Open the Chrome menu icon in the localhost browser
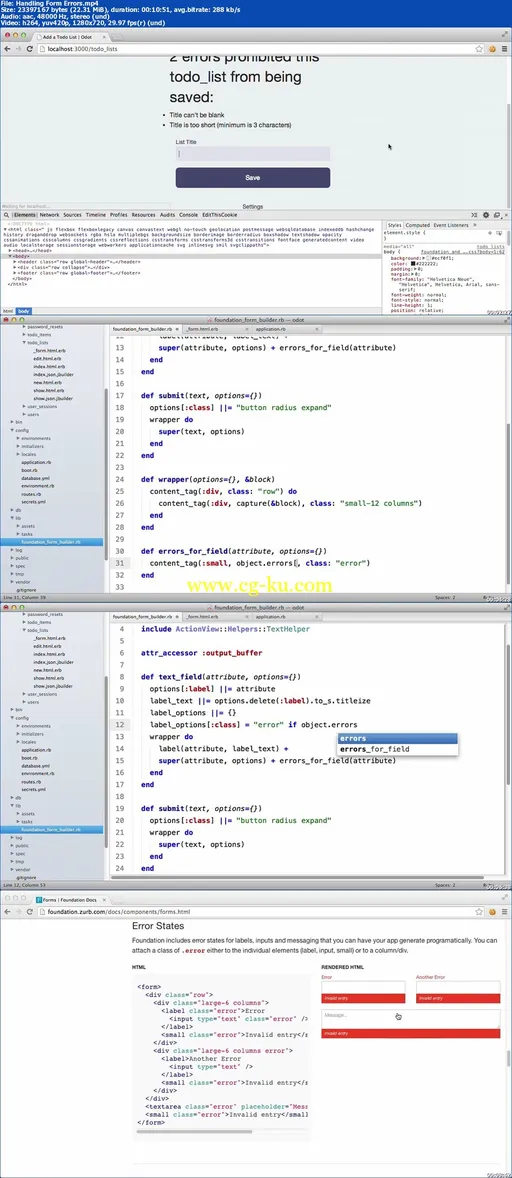The width and height of the screenshot is (512, 1178). pos(504,49)
